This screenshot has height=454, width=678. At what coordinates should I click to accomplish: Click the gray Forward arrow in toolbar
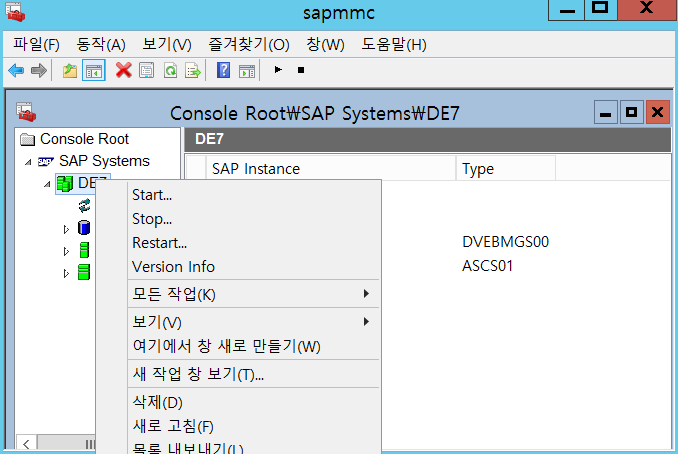[39, 70]
